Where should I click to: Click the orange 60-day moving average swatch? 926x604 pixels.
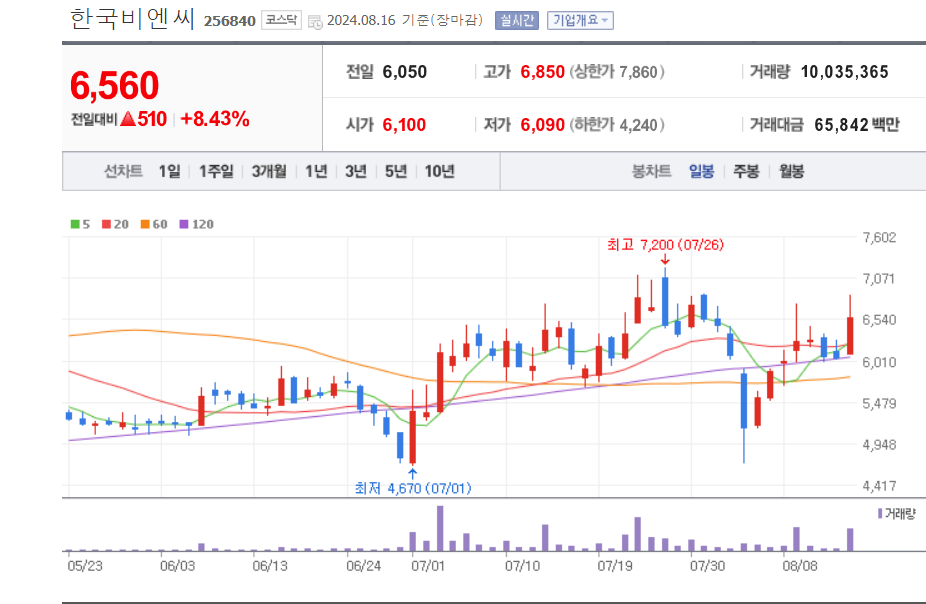tap(145, 224)
